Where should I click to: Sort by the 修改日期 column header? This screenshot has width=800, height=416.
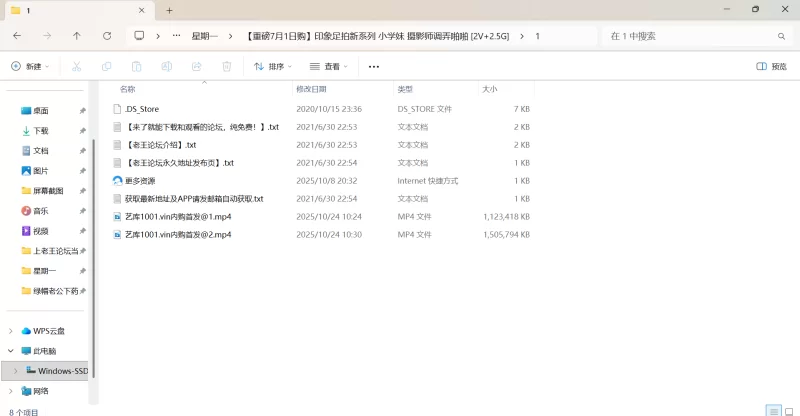(315, 89)
